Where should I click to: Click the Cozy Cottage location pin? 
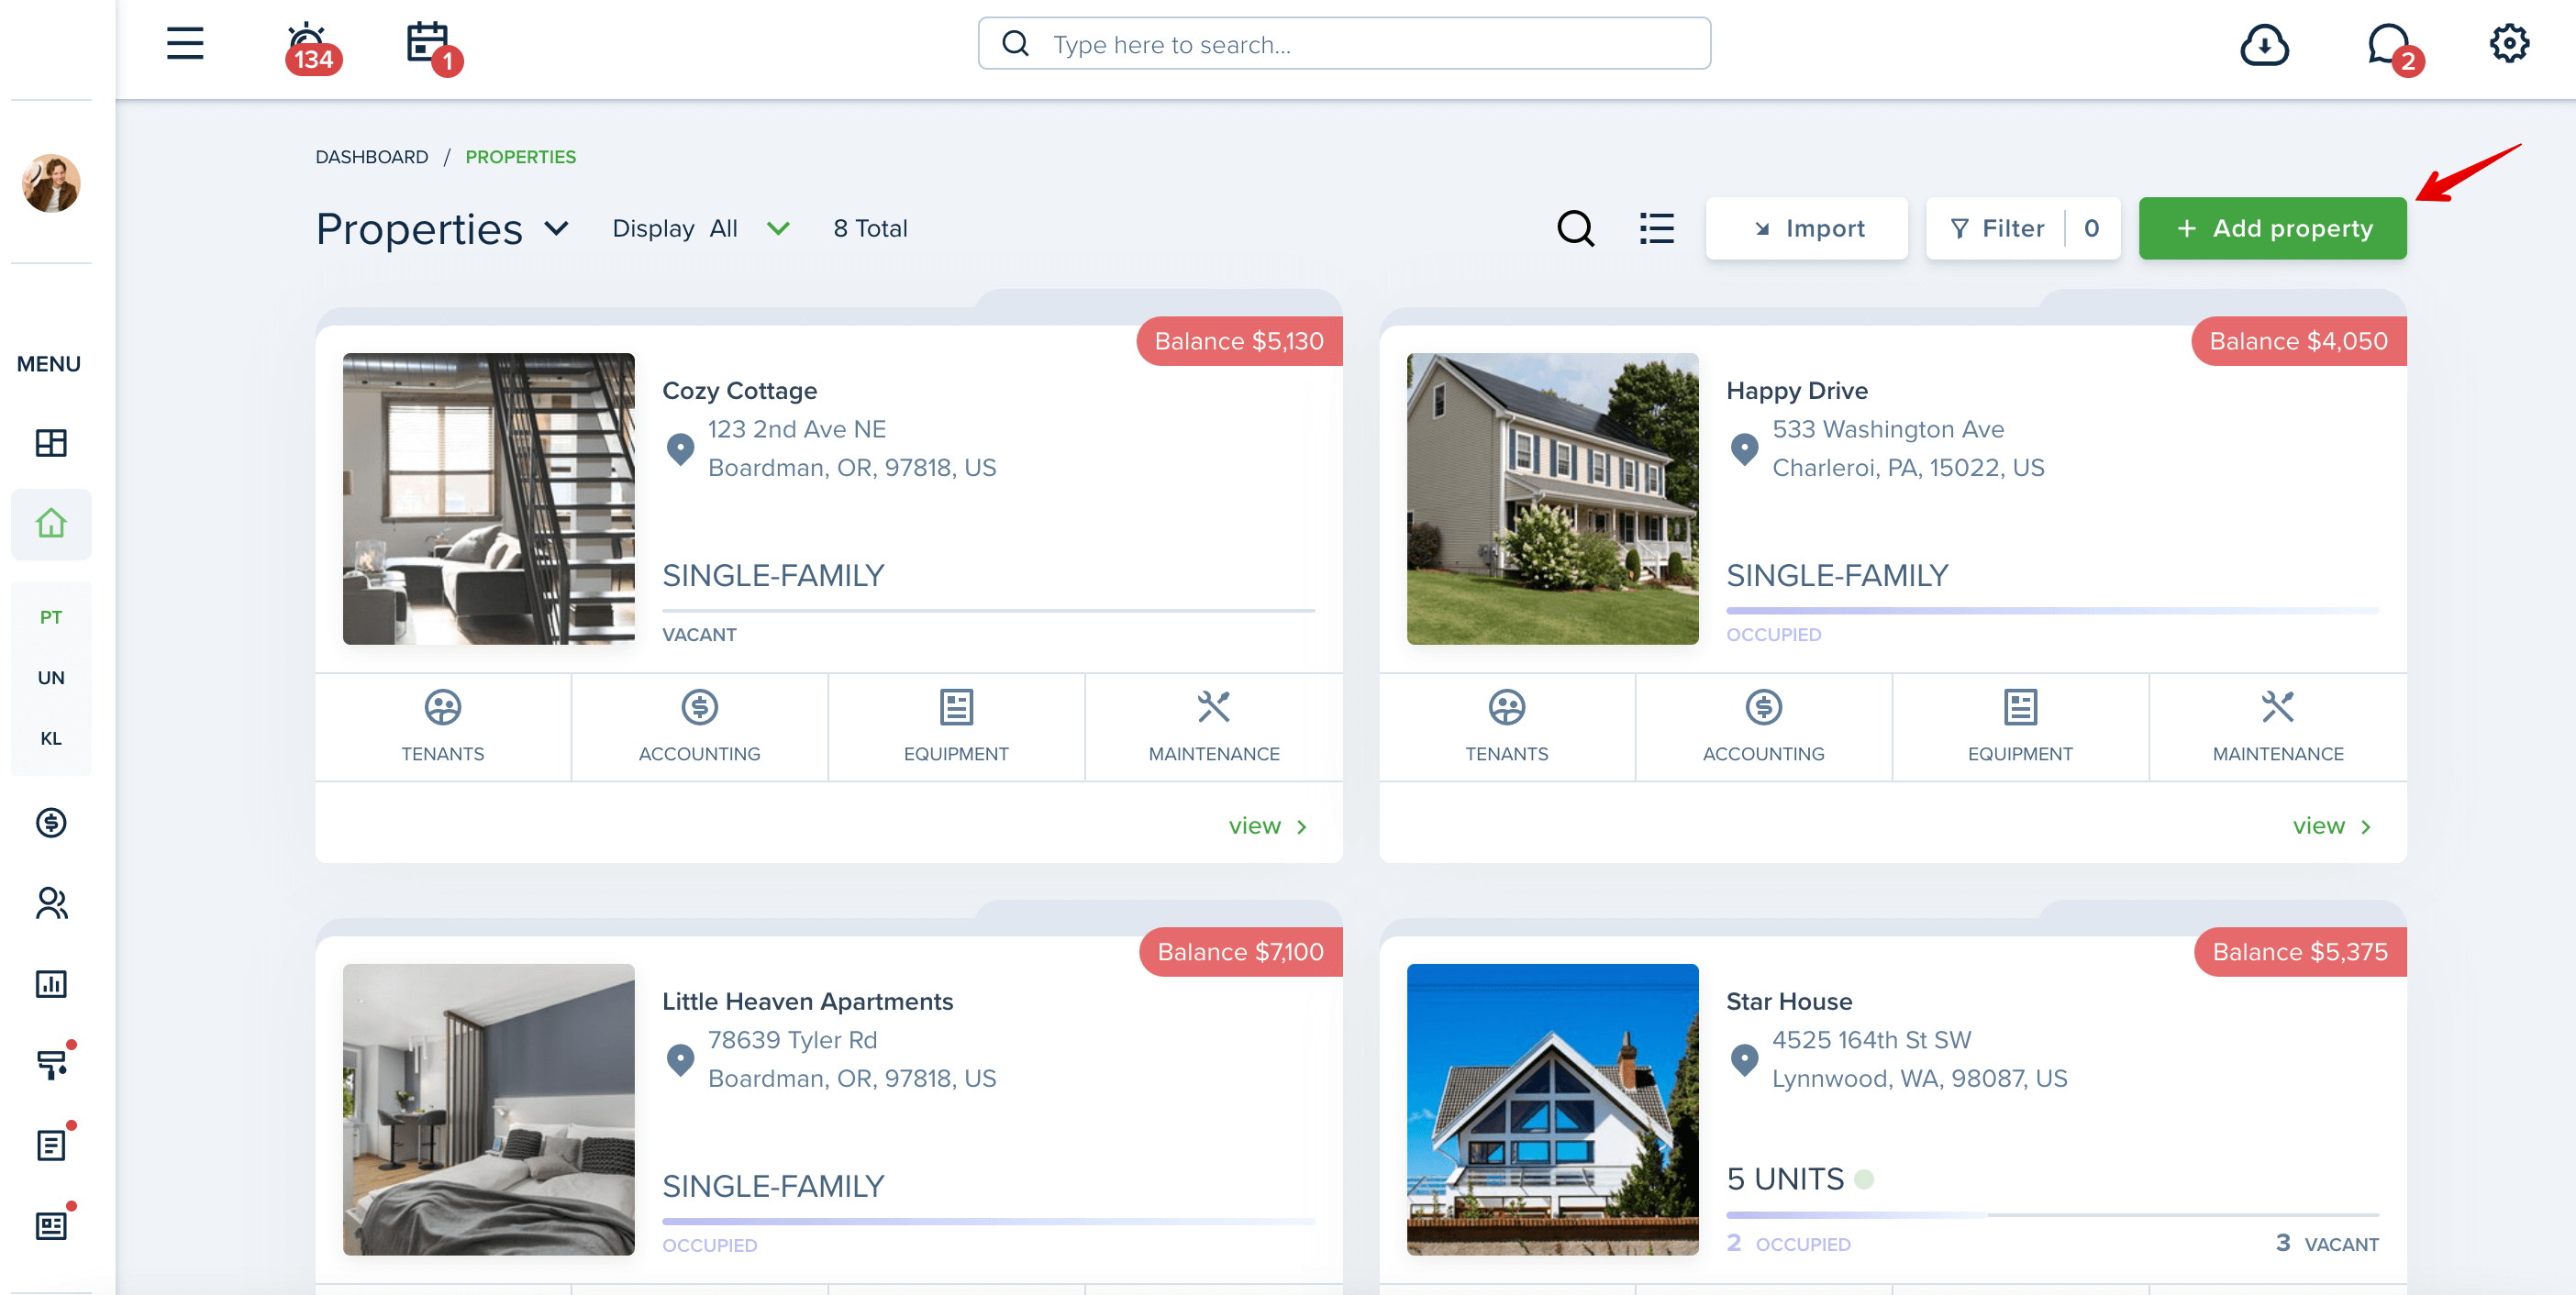680,449
